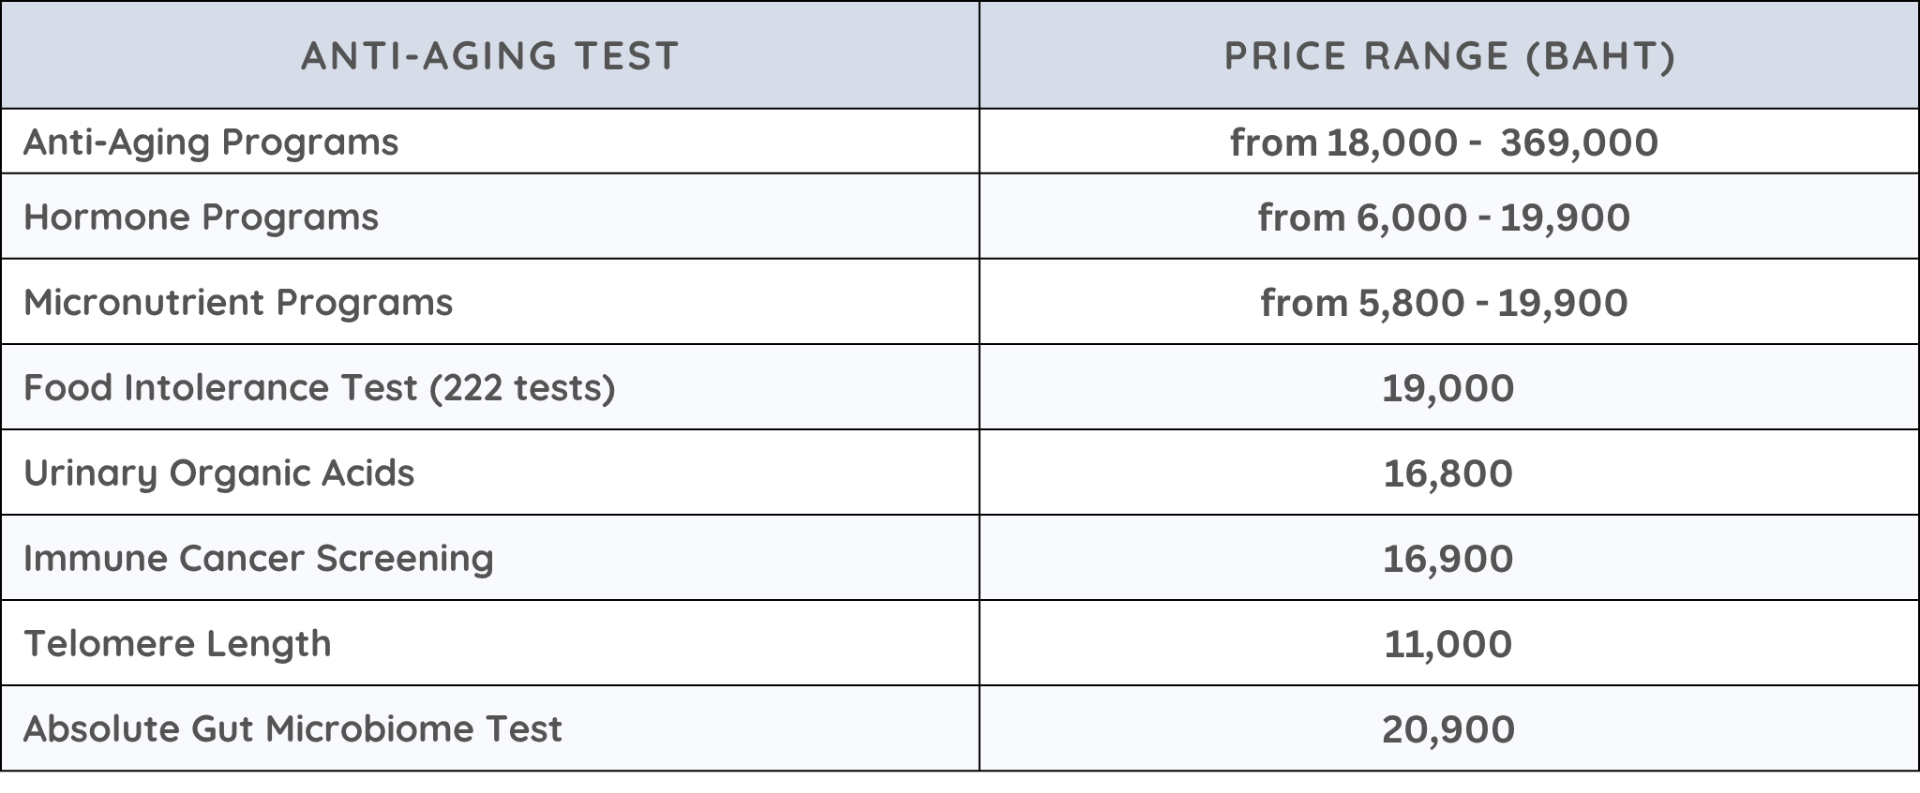Click Food Intolerance Test (222 tests)
The width and height of the screenshot is (1920, 793).
click(319, 387)
